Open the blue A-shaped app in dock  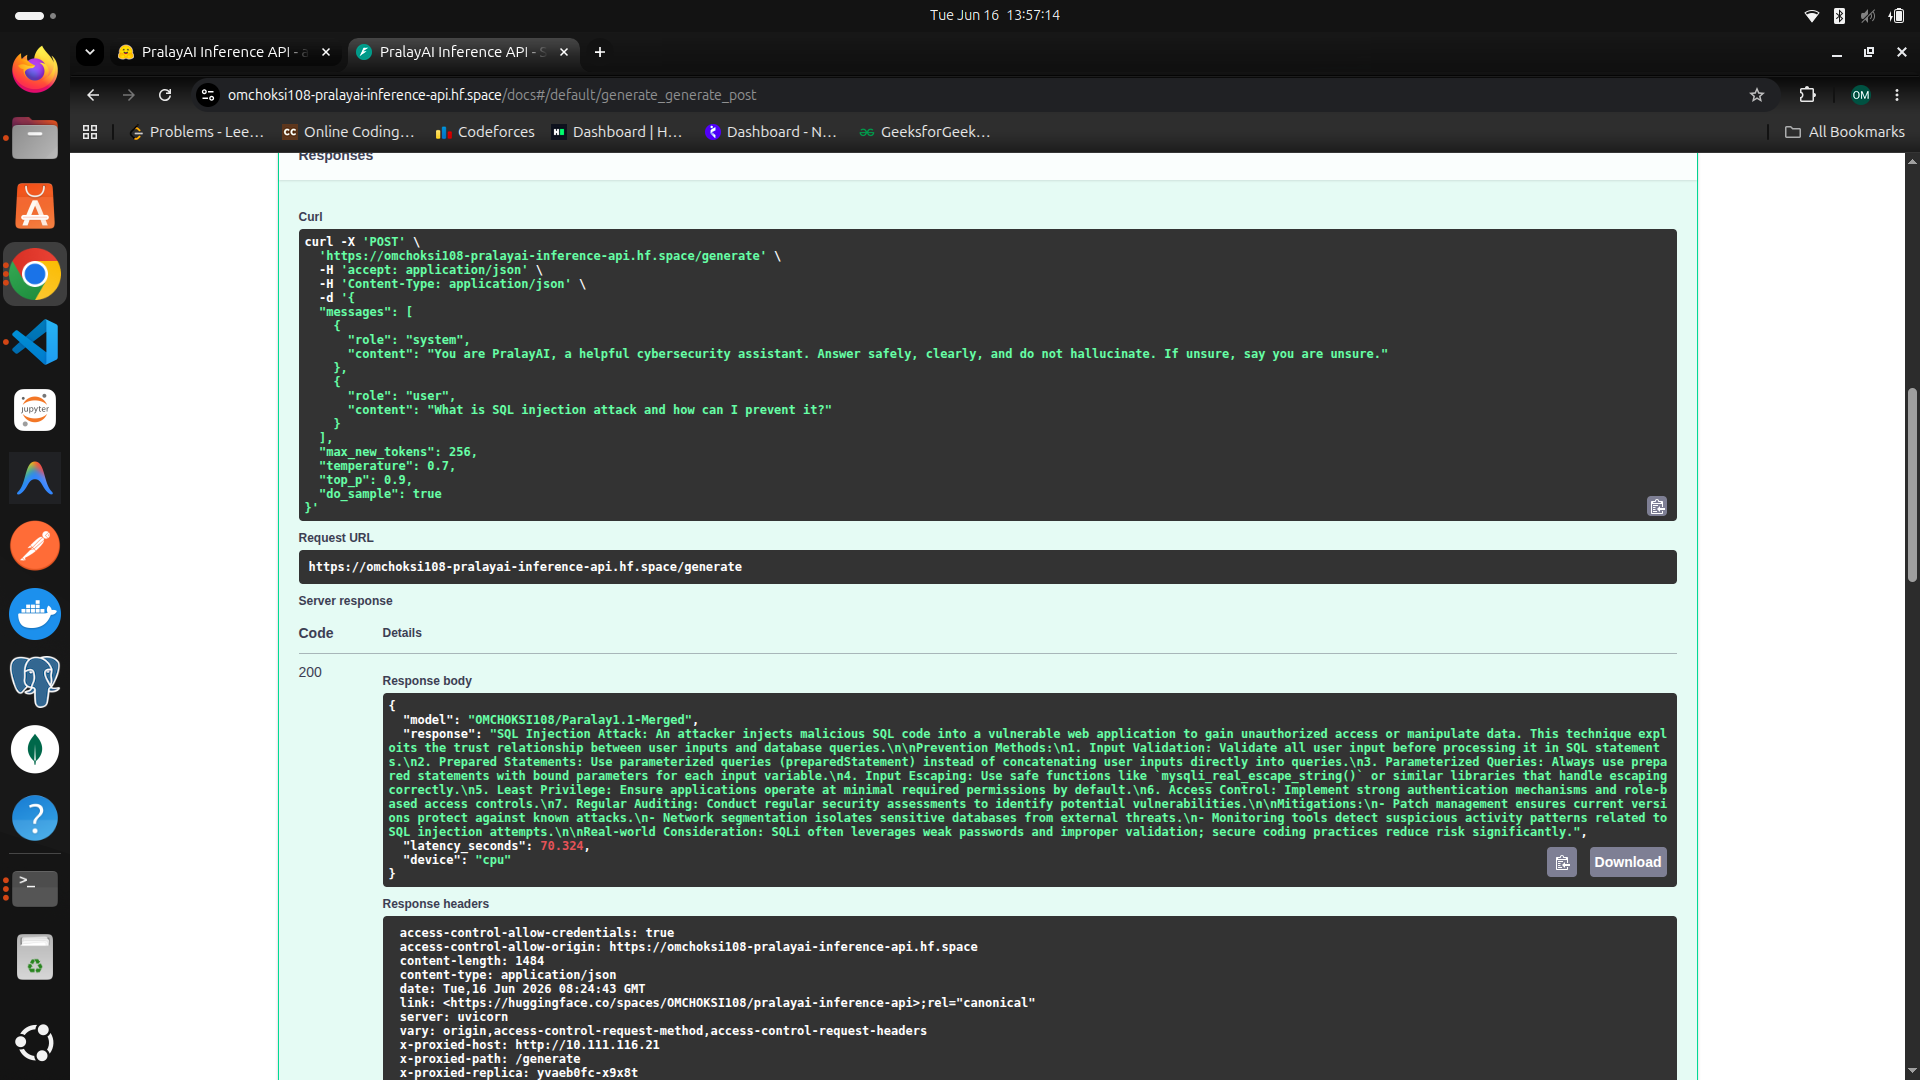tap(35, 478)
